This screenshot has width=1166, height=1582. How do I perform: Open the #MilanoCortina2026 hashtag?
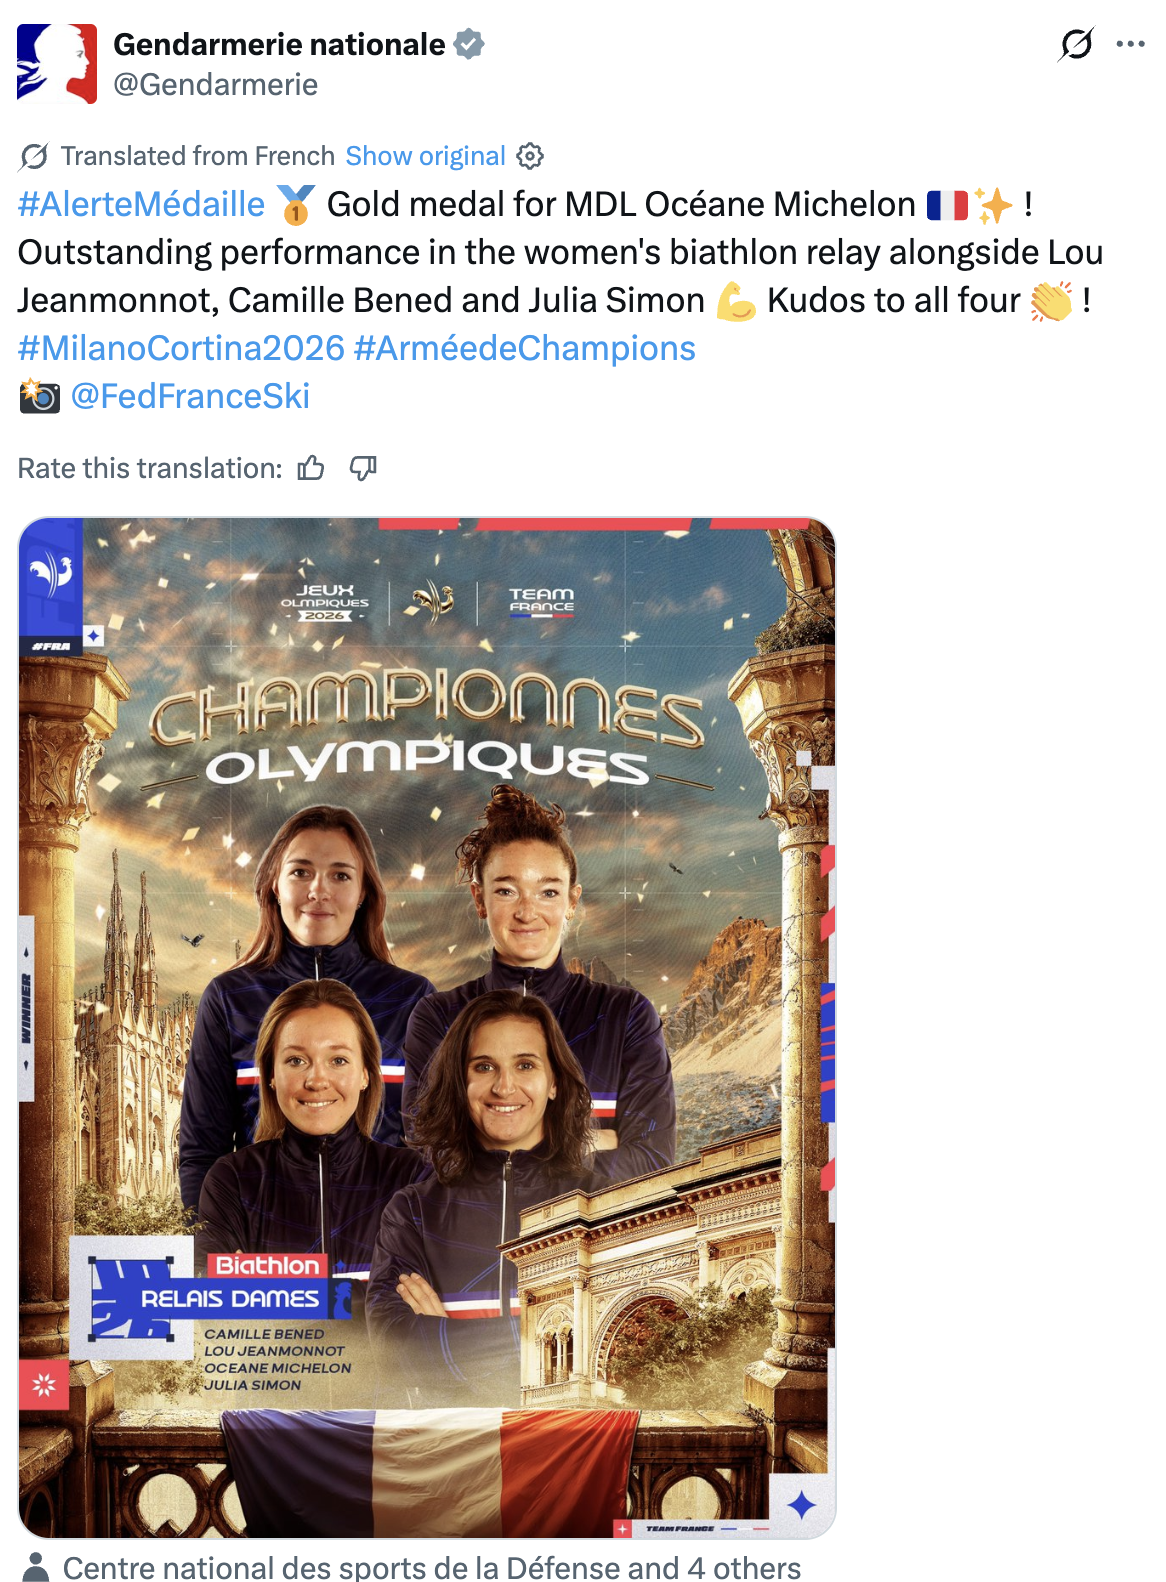click(x=181, y=348)
